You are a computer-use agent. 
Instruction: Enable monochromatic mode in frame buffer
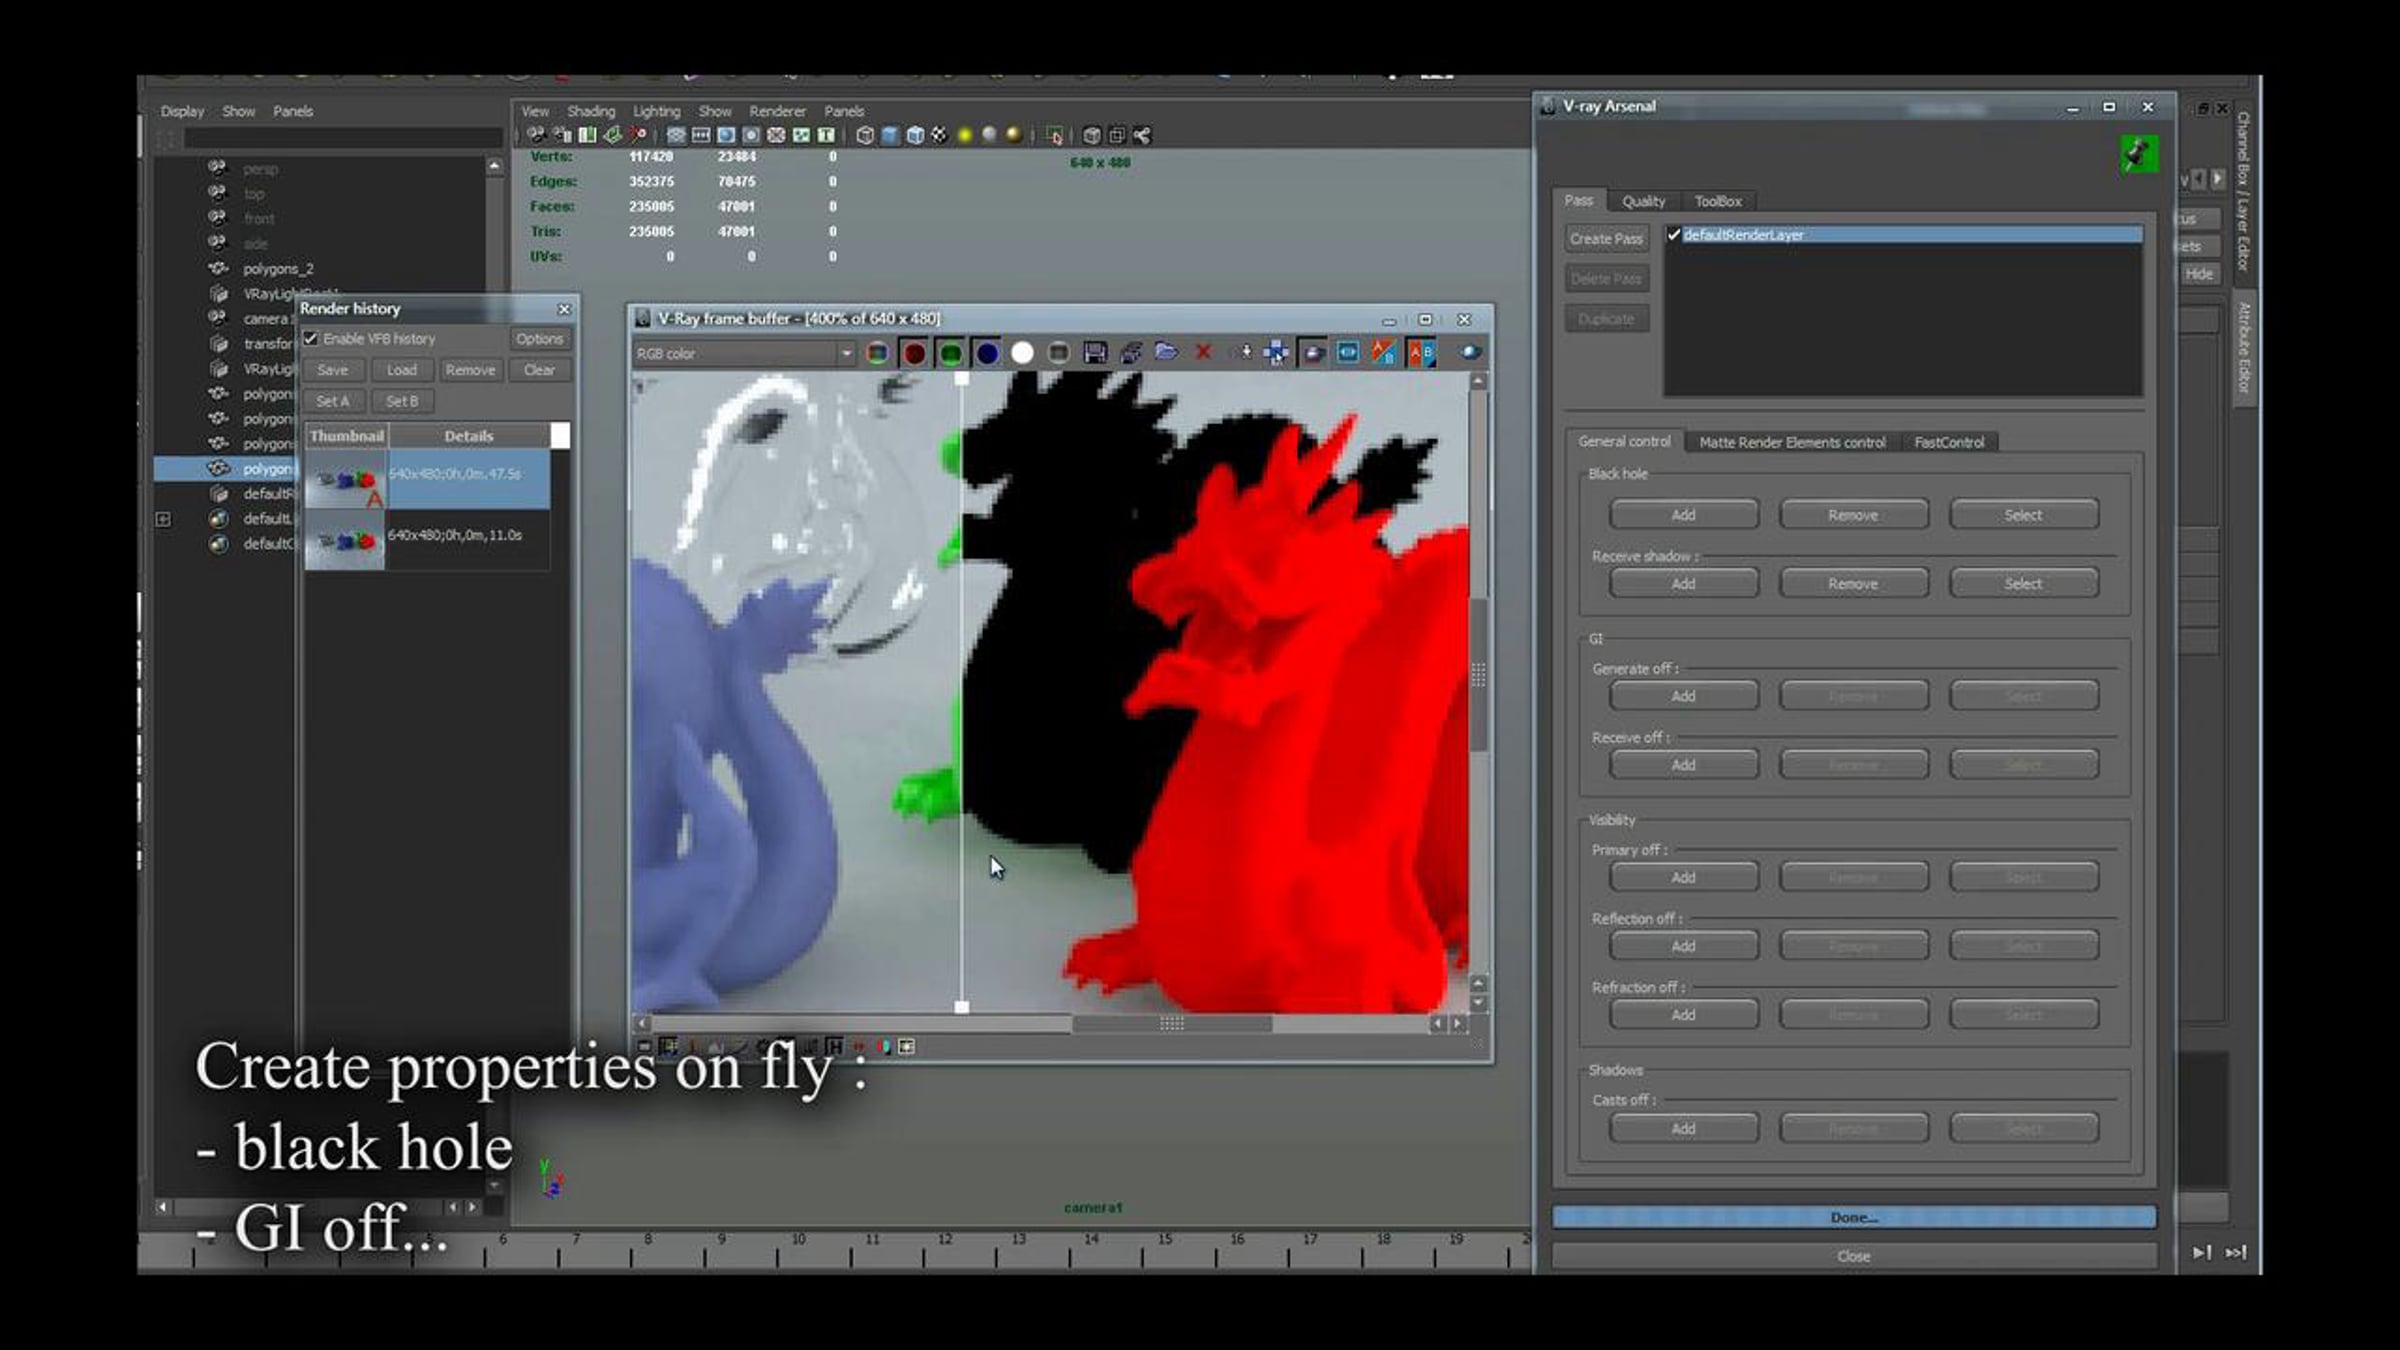pyautogui.click(x=1058, y=353)
